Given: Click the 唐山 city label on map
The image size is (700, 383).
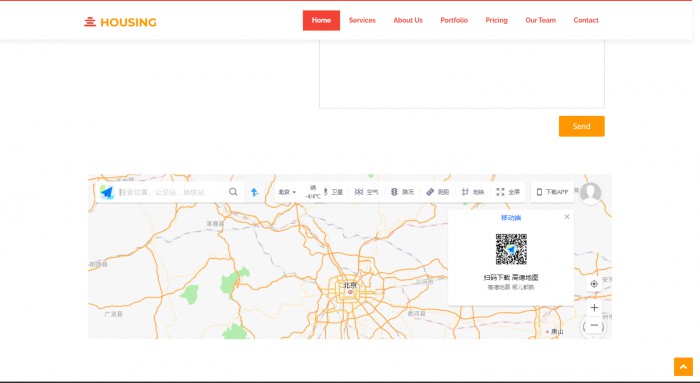Looking at the screenshot, I should click(557, 332).
